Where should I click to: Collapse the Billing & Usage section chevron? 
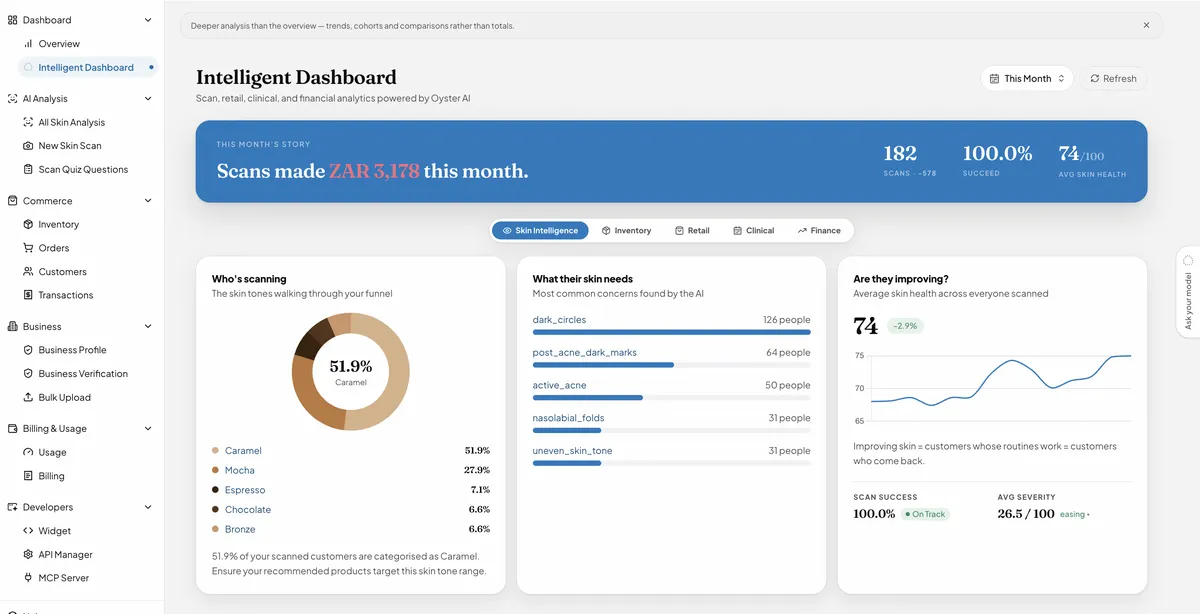click(x=148, y=429)
